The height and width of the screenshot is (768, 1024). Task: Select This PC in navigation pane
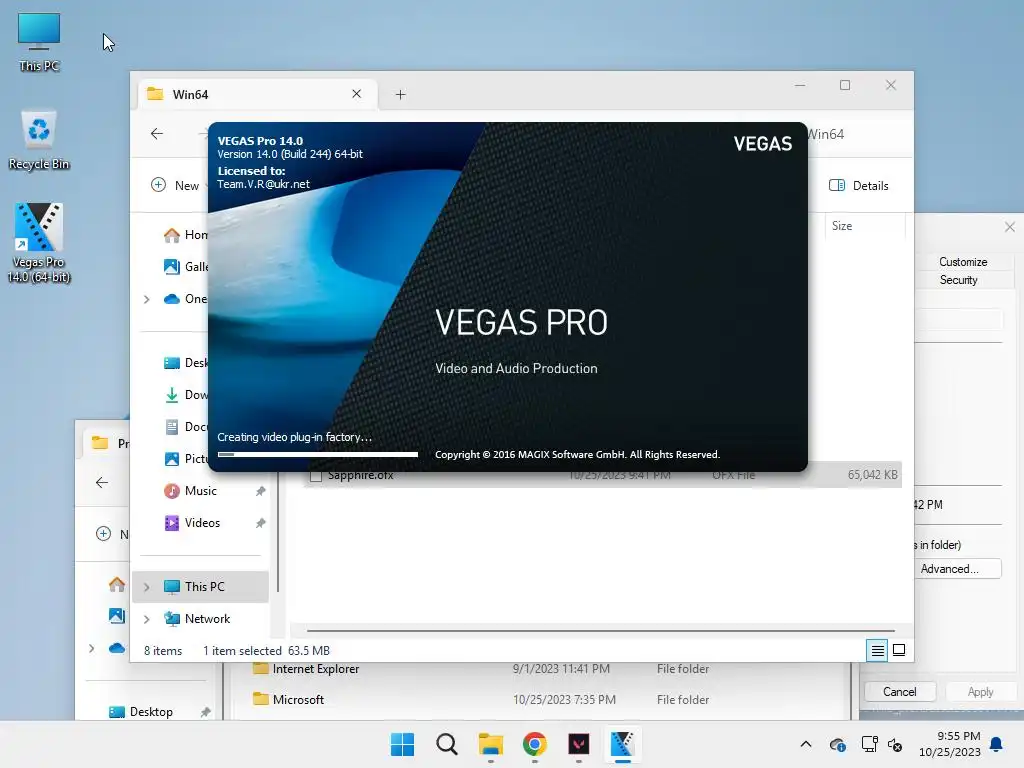tap(200, 586)
